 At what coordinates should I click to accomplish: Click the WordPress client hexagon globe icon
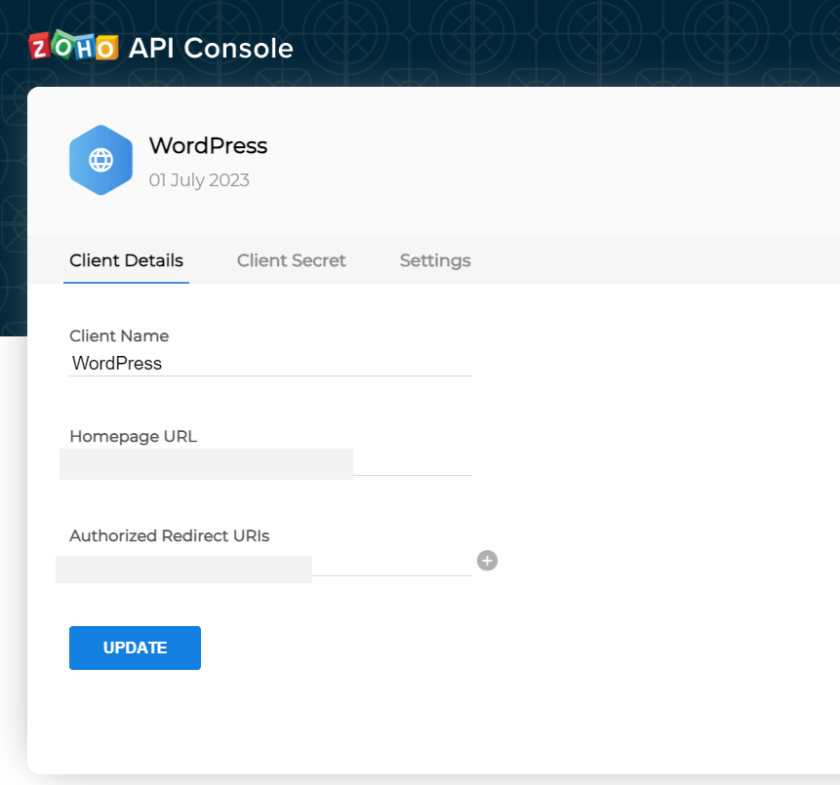tap(101, 160)
